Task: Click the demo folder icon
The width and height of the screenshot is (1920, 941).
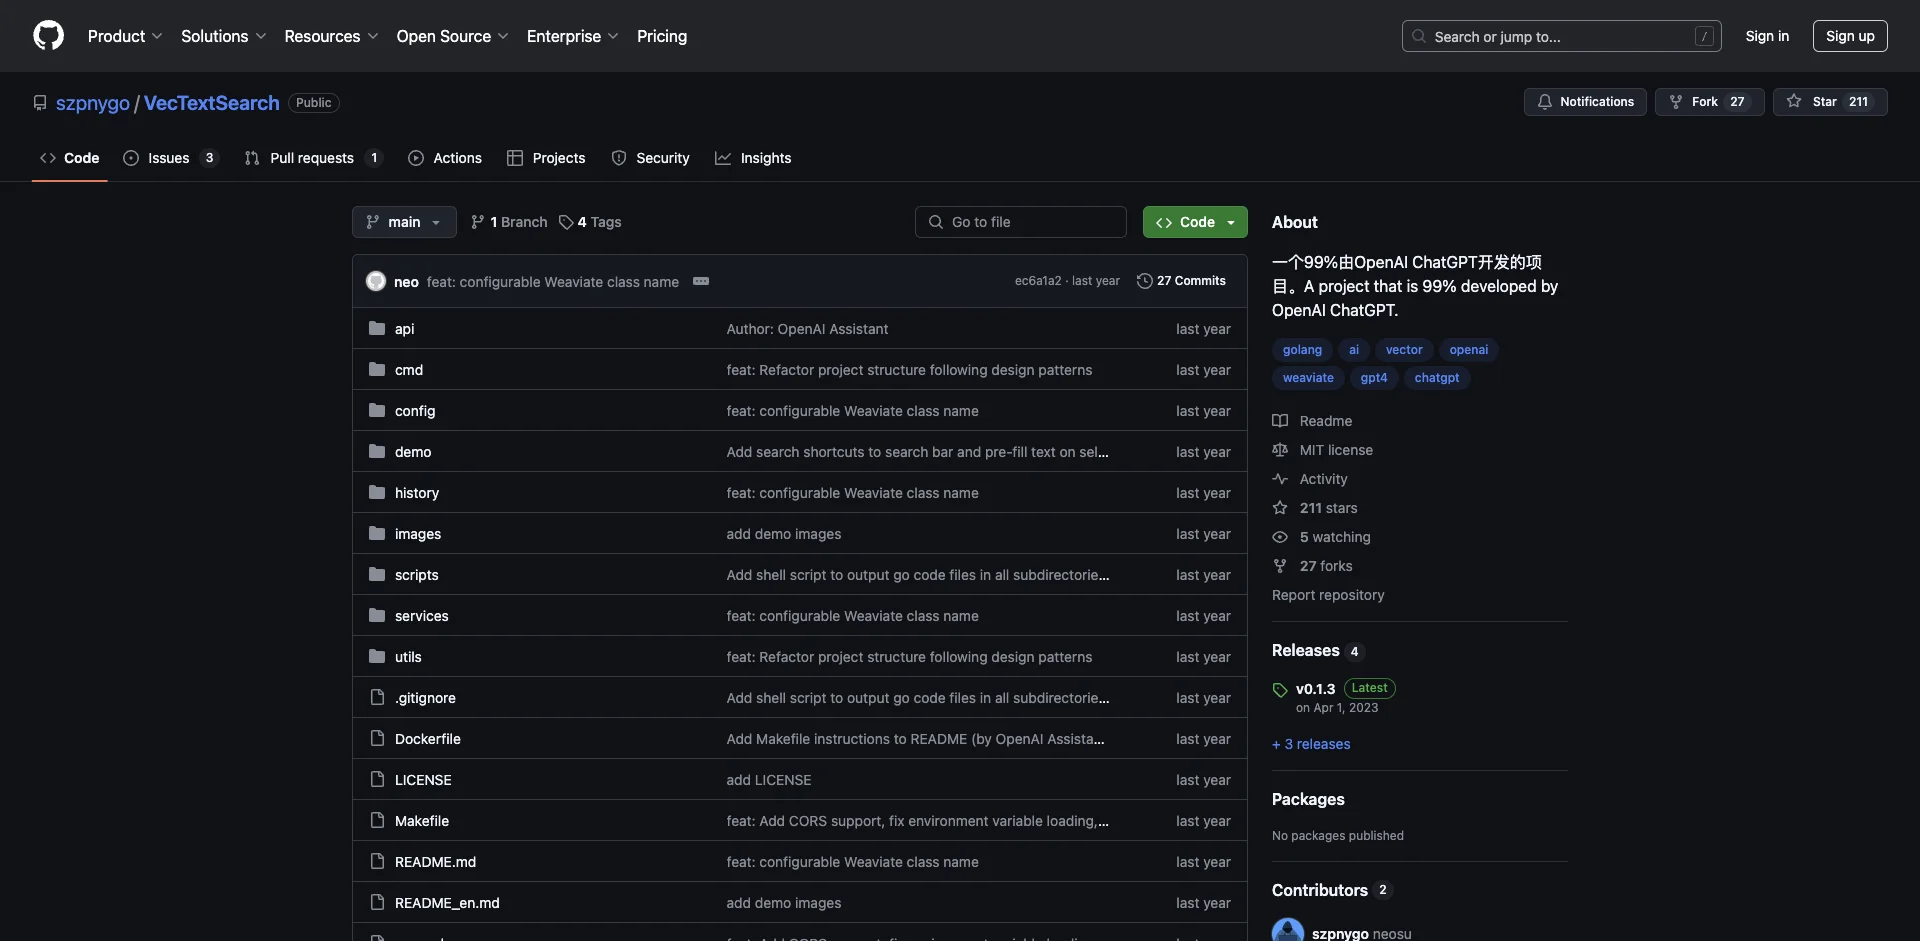Action: tap(377, 451)
